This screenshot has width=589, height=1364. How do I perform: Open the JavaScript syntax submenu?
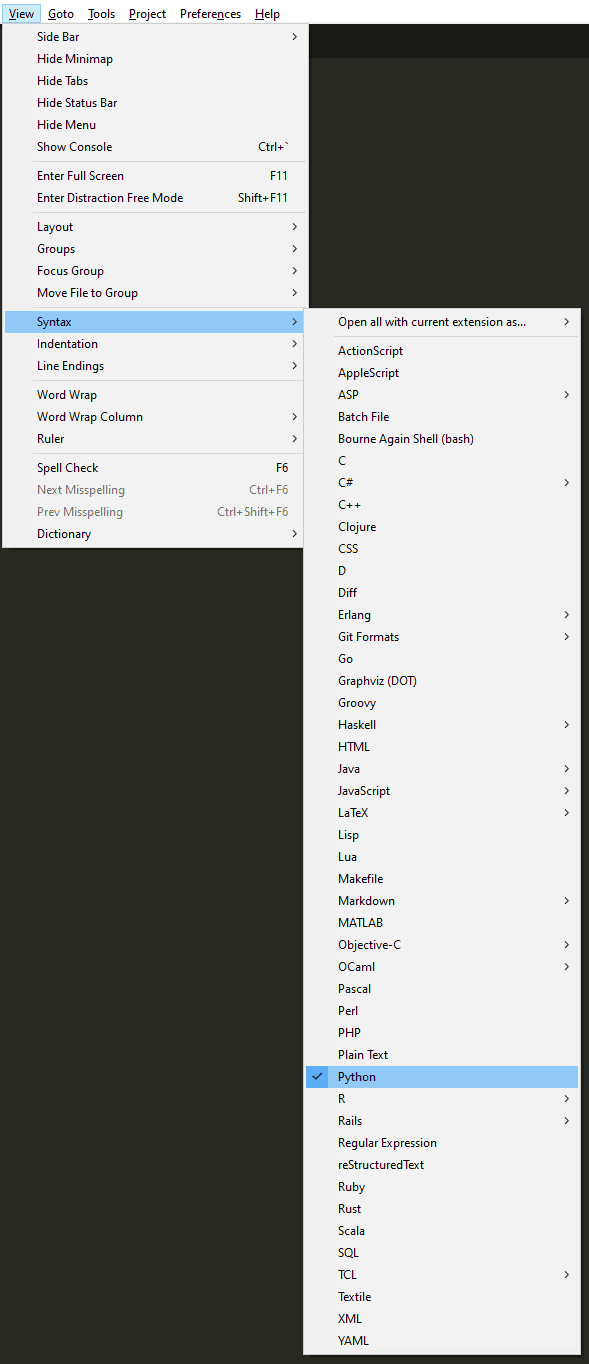[x=442, y=791]
